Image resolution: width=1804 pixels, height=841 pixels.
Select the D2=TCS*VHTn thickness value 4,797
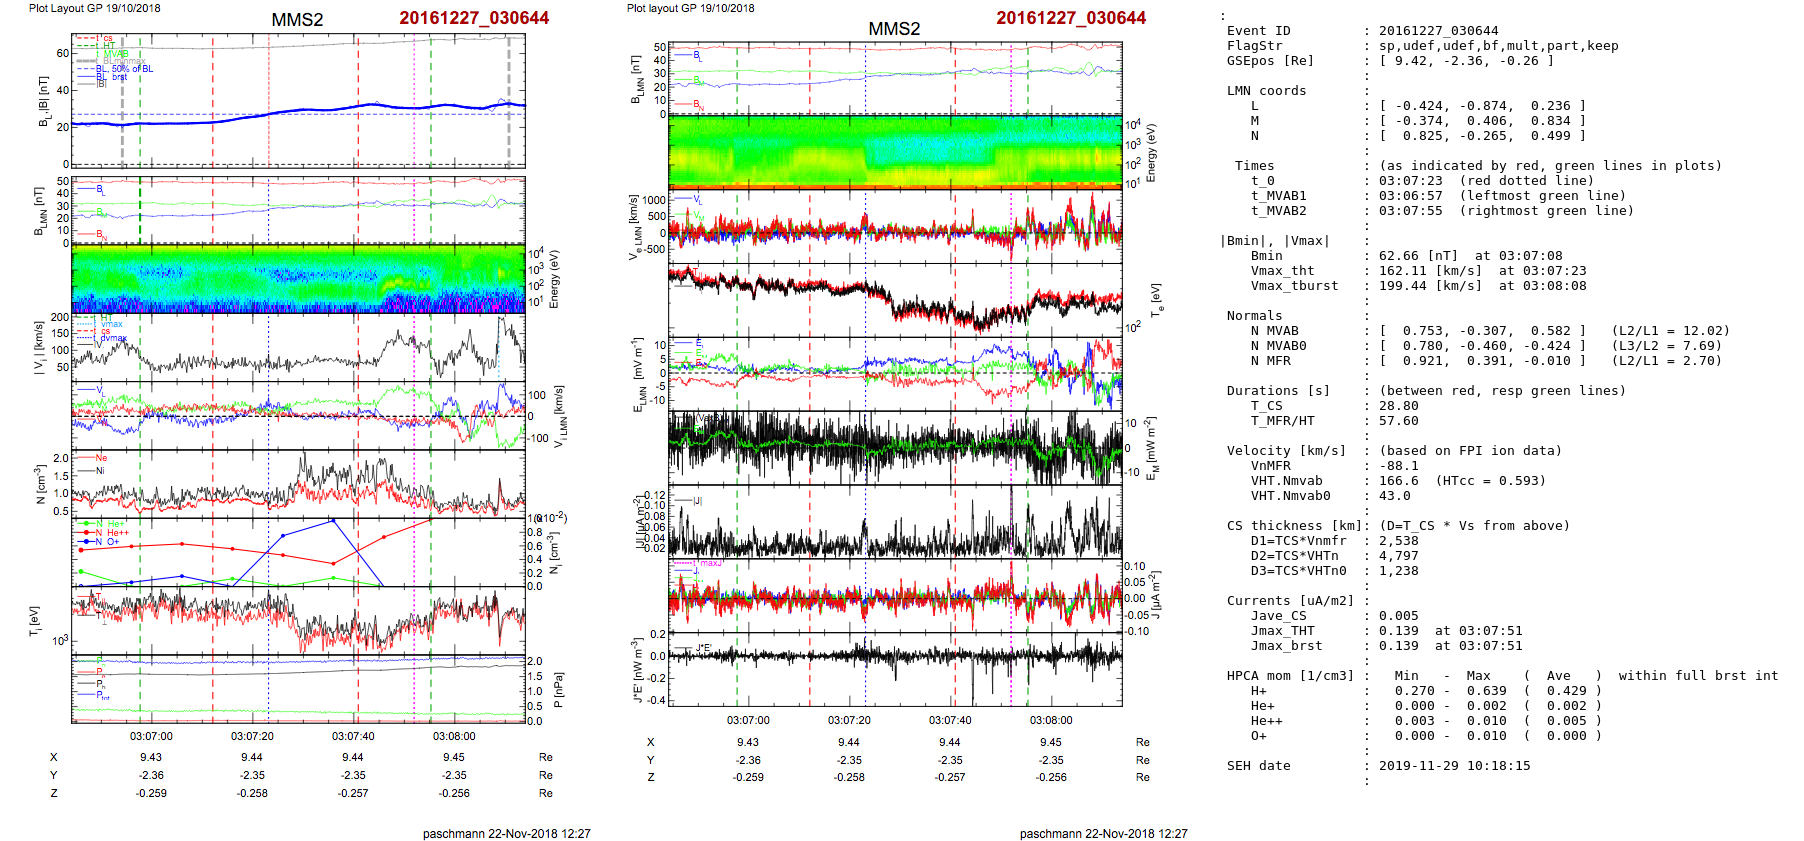(1398, 556)
